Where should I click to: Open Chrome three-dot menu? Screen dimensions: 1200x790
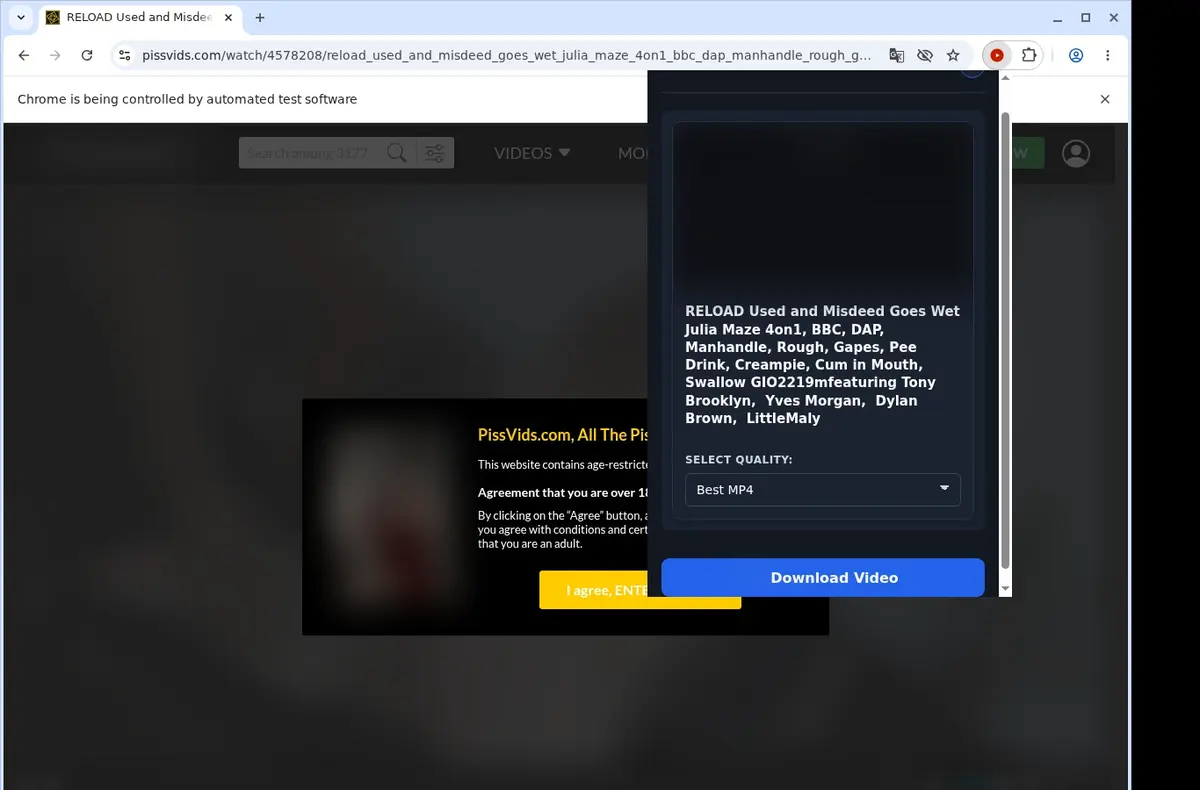point(1107,56)
